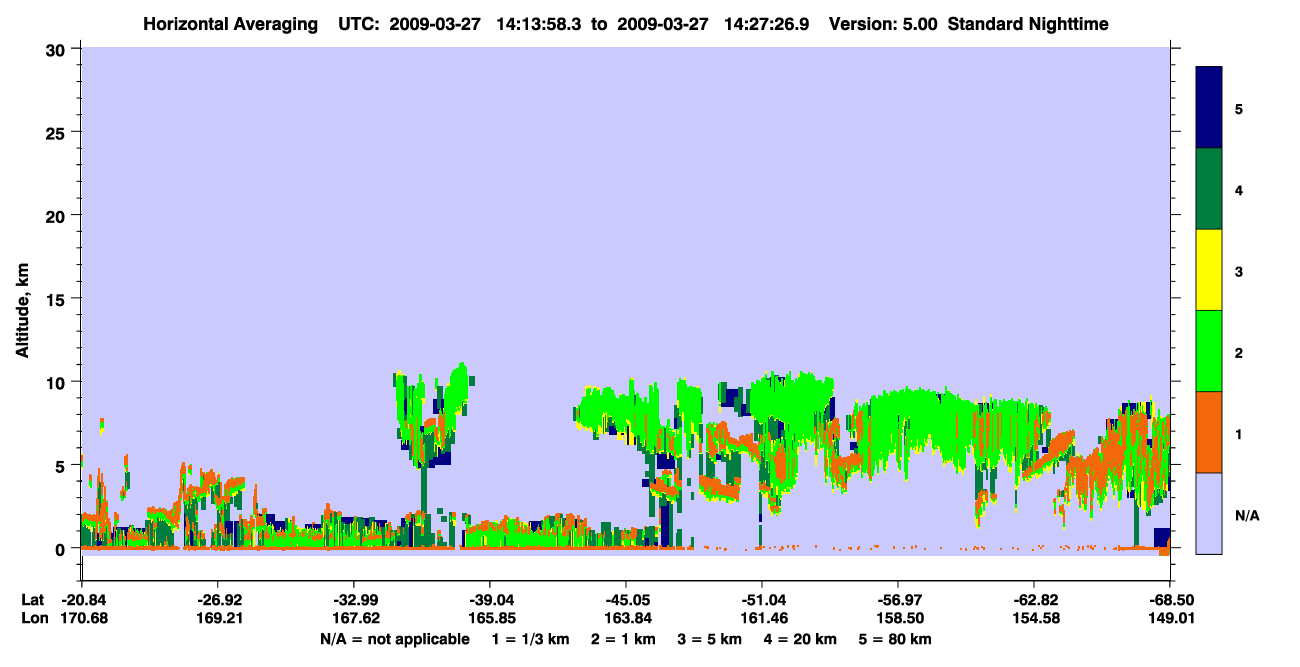
Task: Click the longitude value 161.46
Action: (x=763, y=619)
